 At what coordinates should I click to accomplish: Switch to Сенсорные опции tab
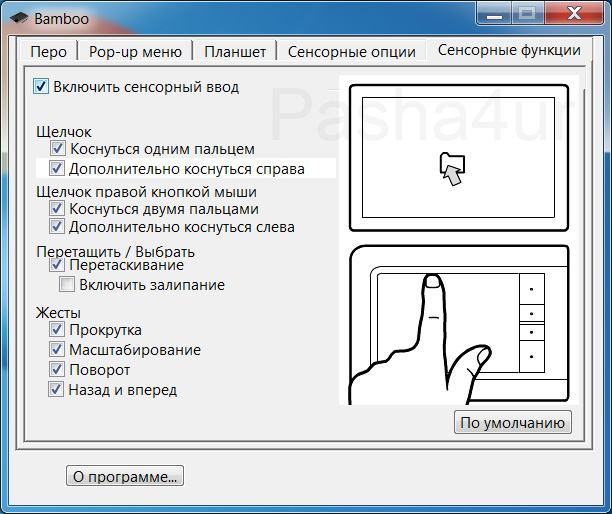(x=351, y=51)
